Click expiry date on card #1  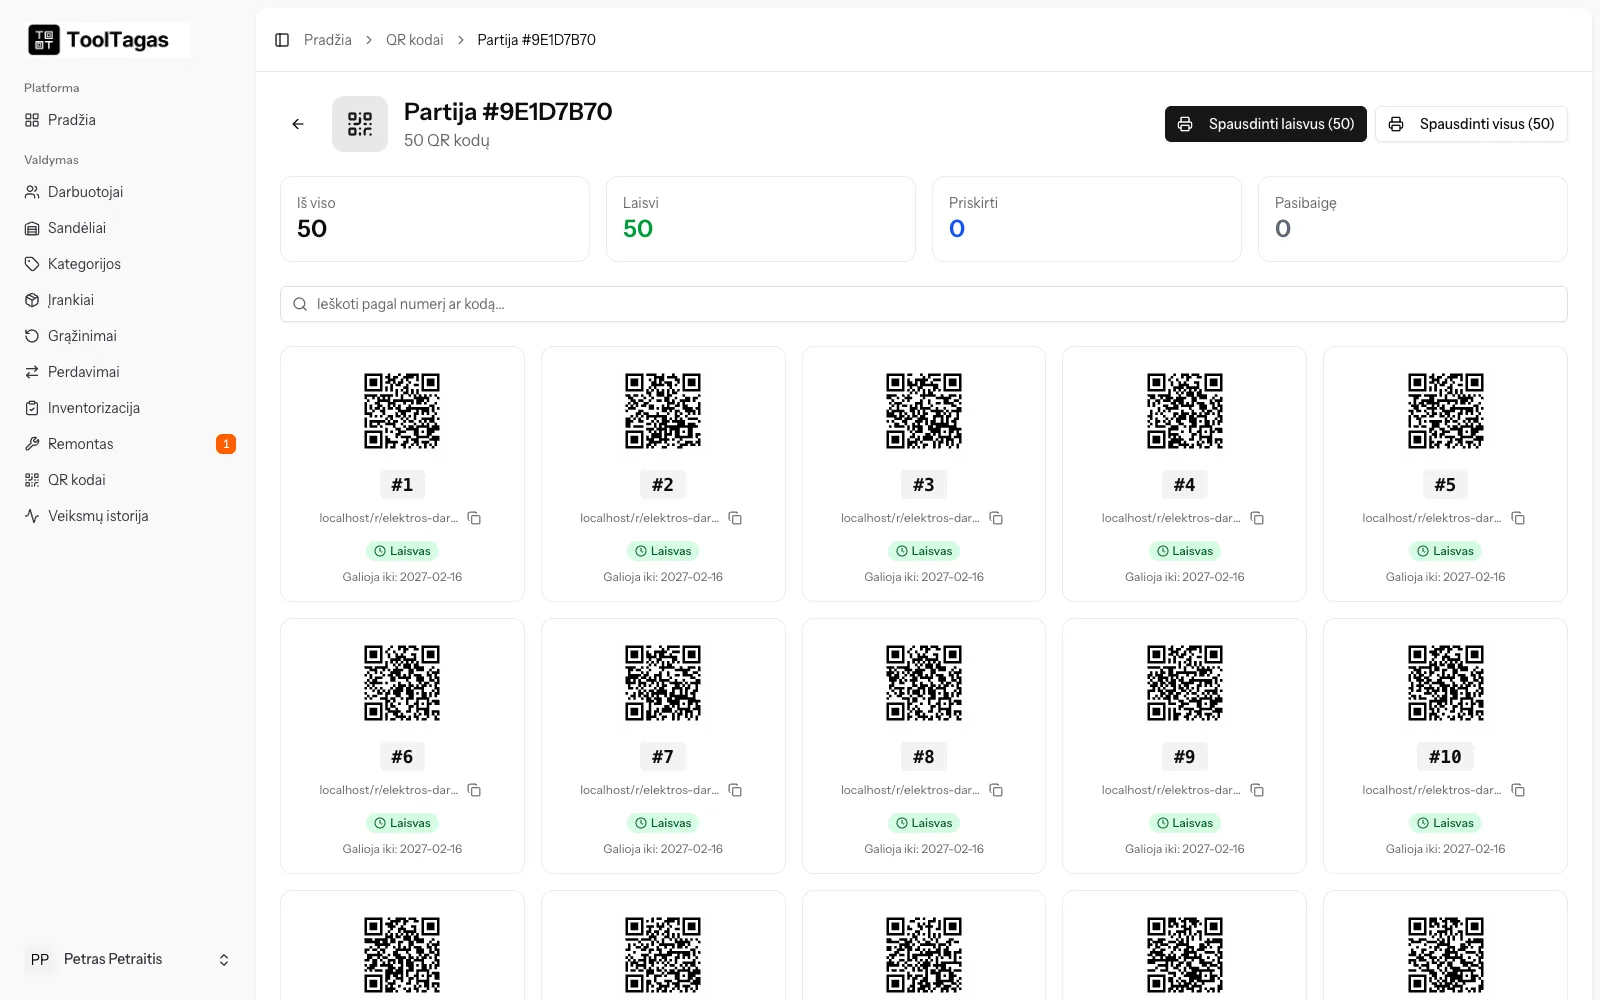click(x=402, y=577)
